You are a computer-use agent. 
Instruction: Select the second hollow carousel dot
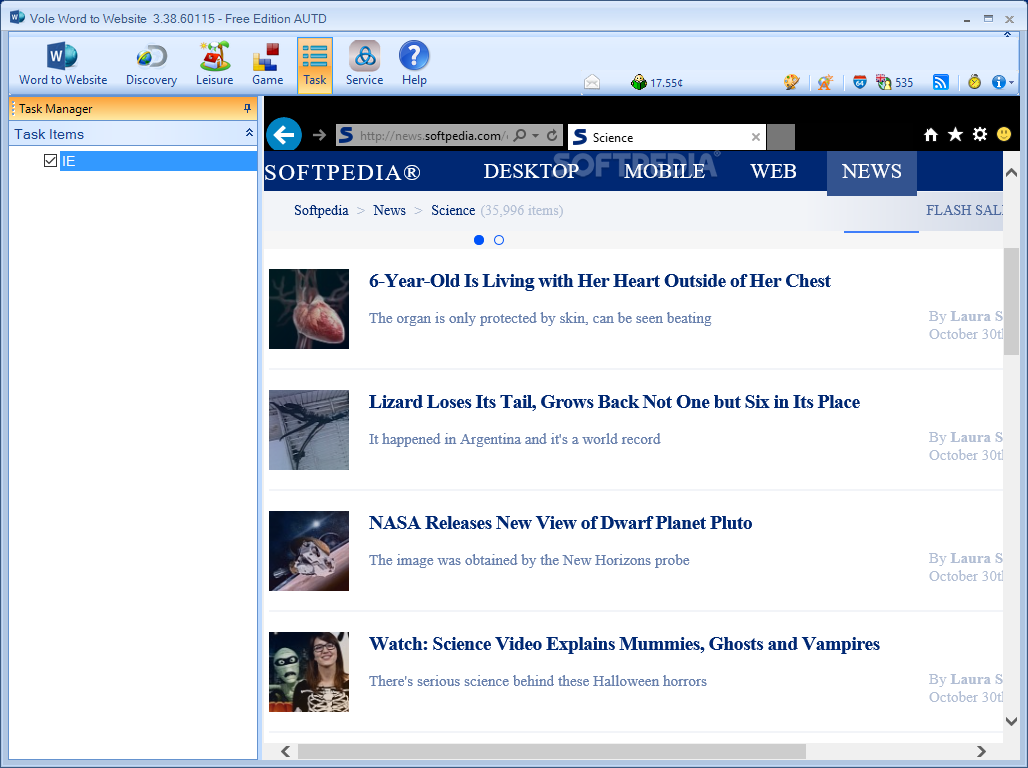(x=499, y=240)
